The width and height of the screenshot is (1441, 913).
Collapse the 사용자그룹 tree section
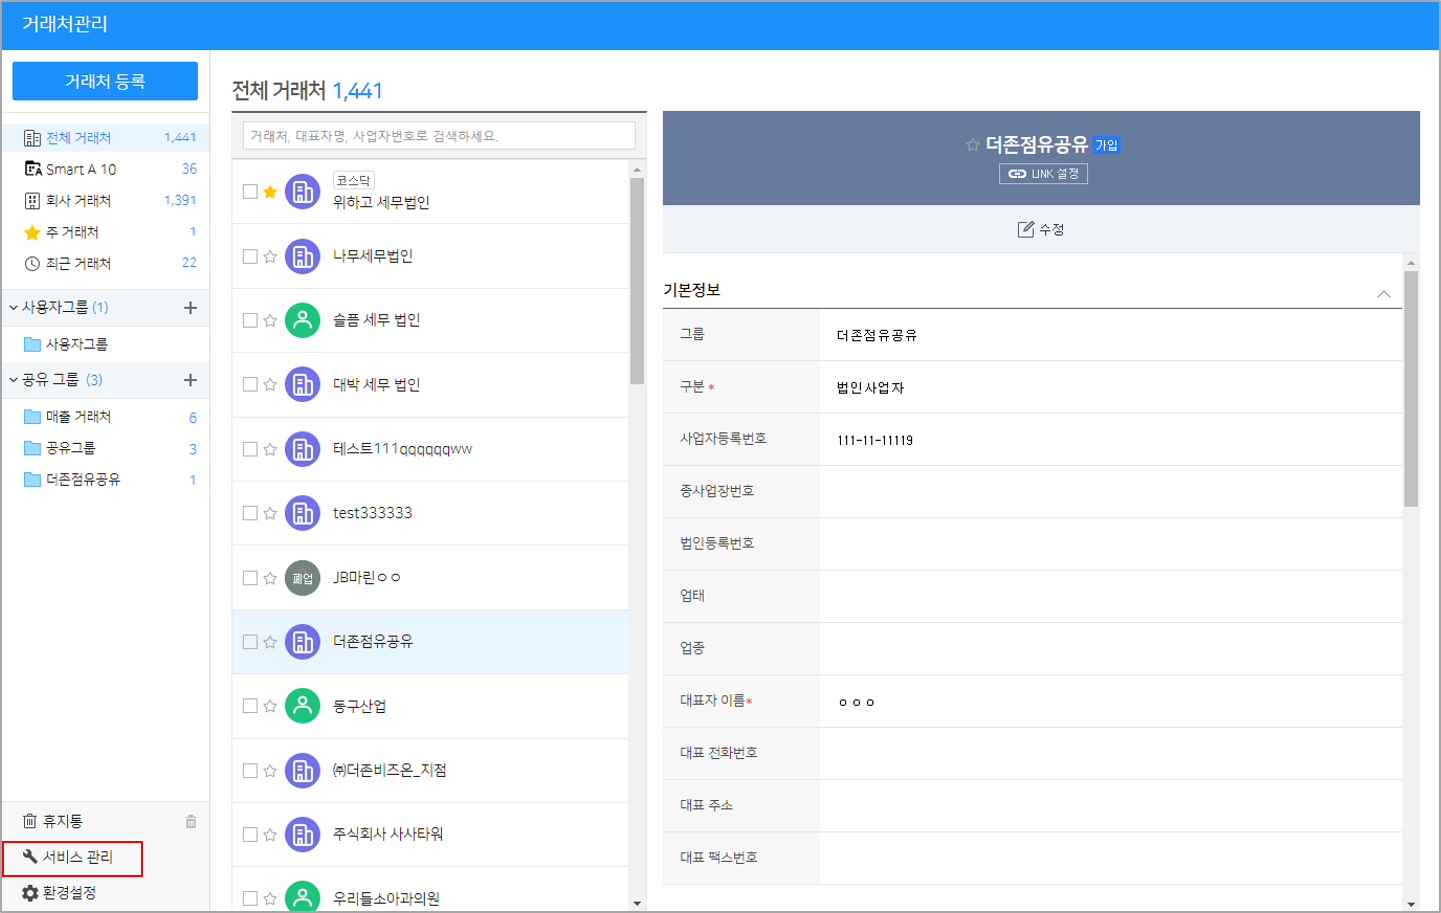[x=13, y=308]
